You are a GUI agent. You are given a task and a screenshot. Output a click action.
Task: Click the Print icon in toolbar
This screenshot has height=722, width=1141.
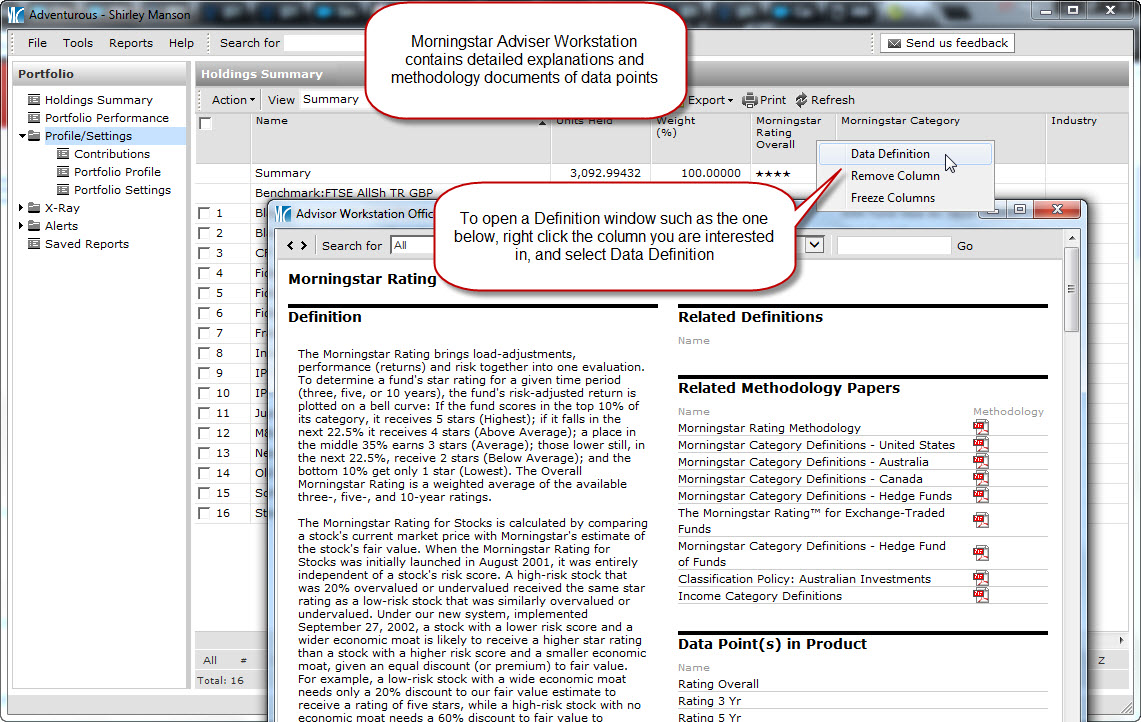coord(749,100)
